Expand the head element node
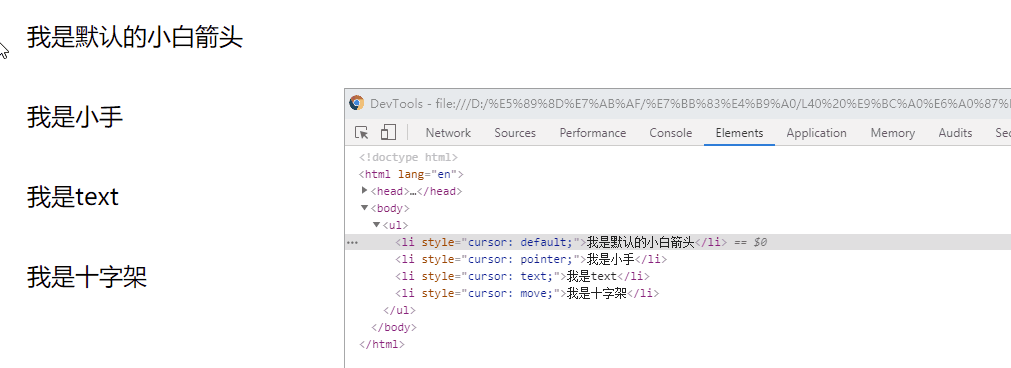 tap(365, 191)
